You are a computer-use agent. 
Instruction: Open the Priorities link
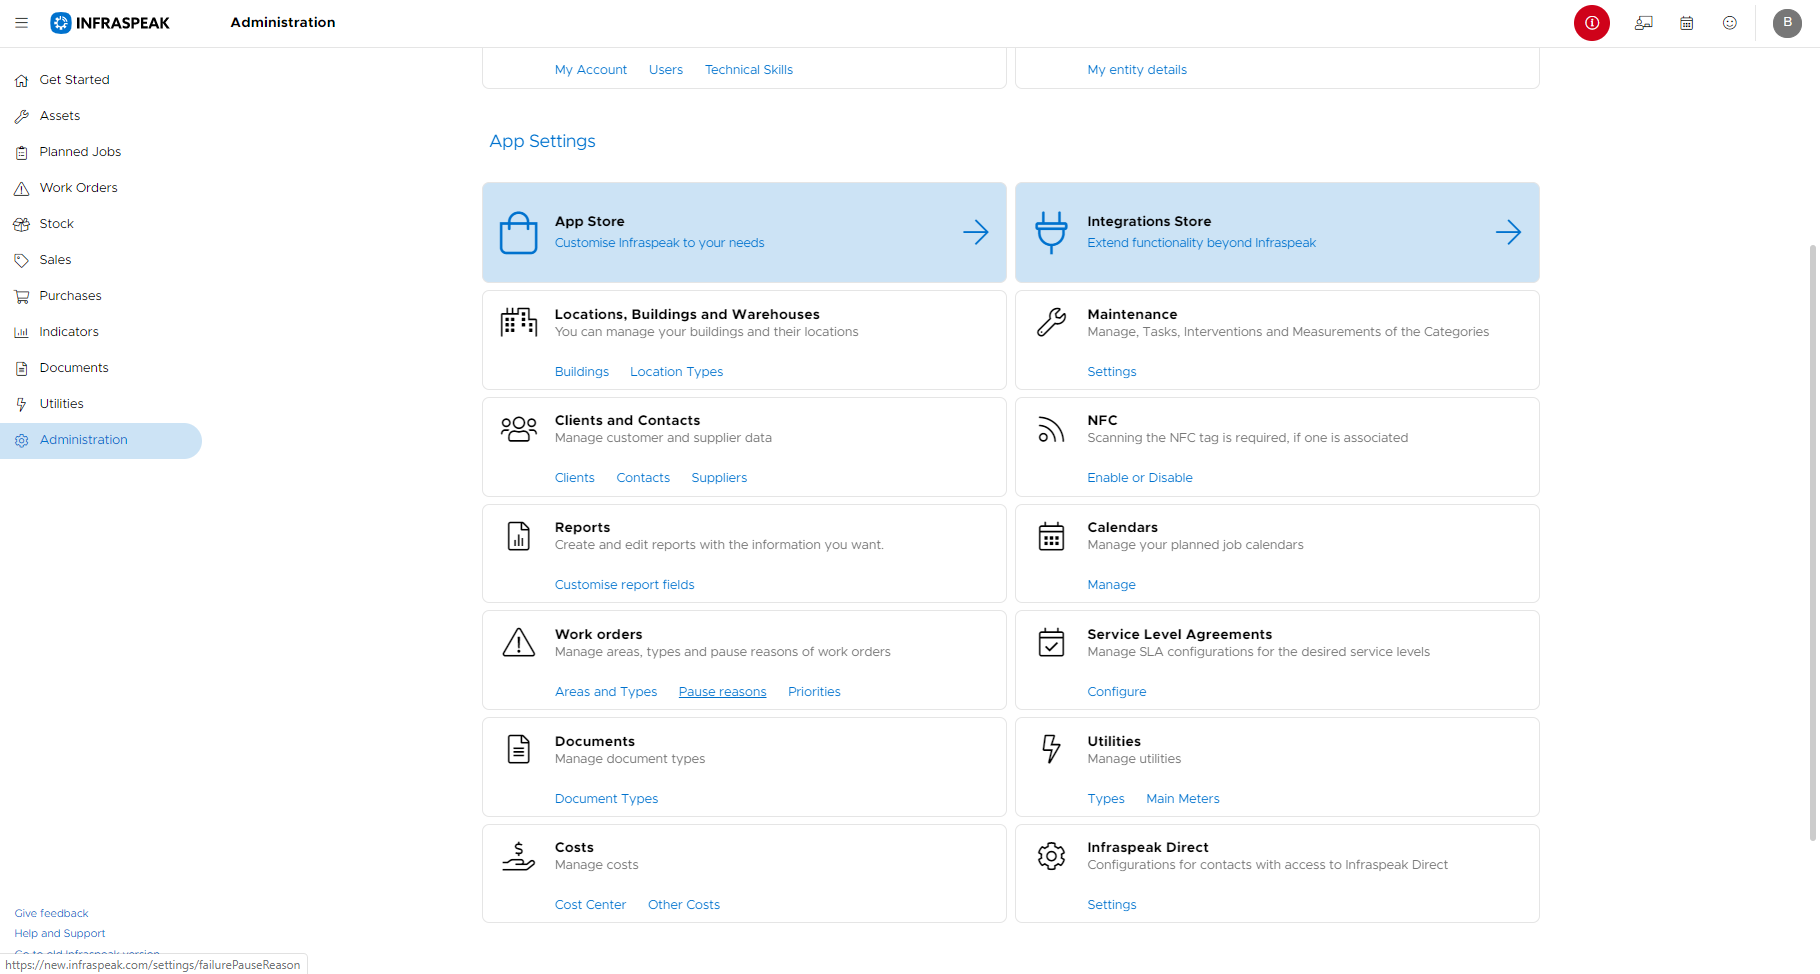point(814,692)
